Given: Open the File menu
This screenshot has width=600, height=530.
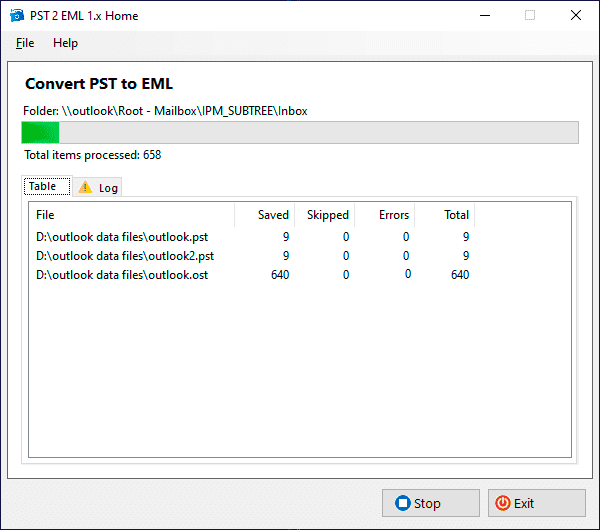Looking at the screenshot, I should pos(25,43).
